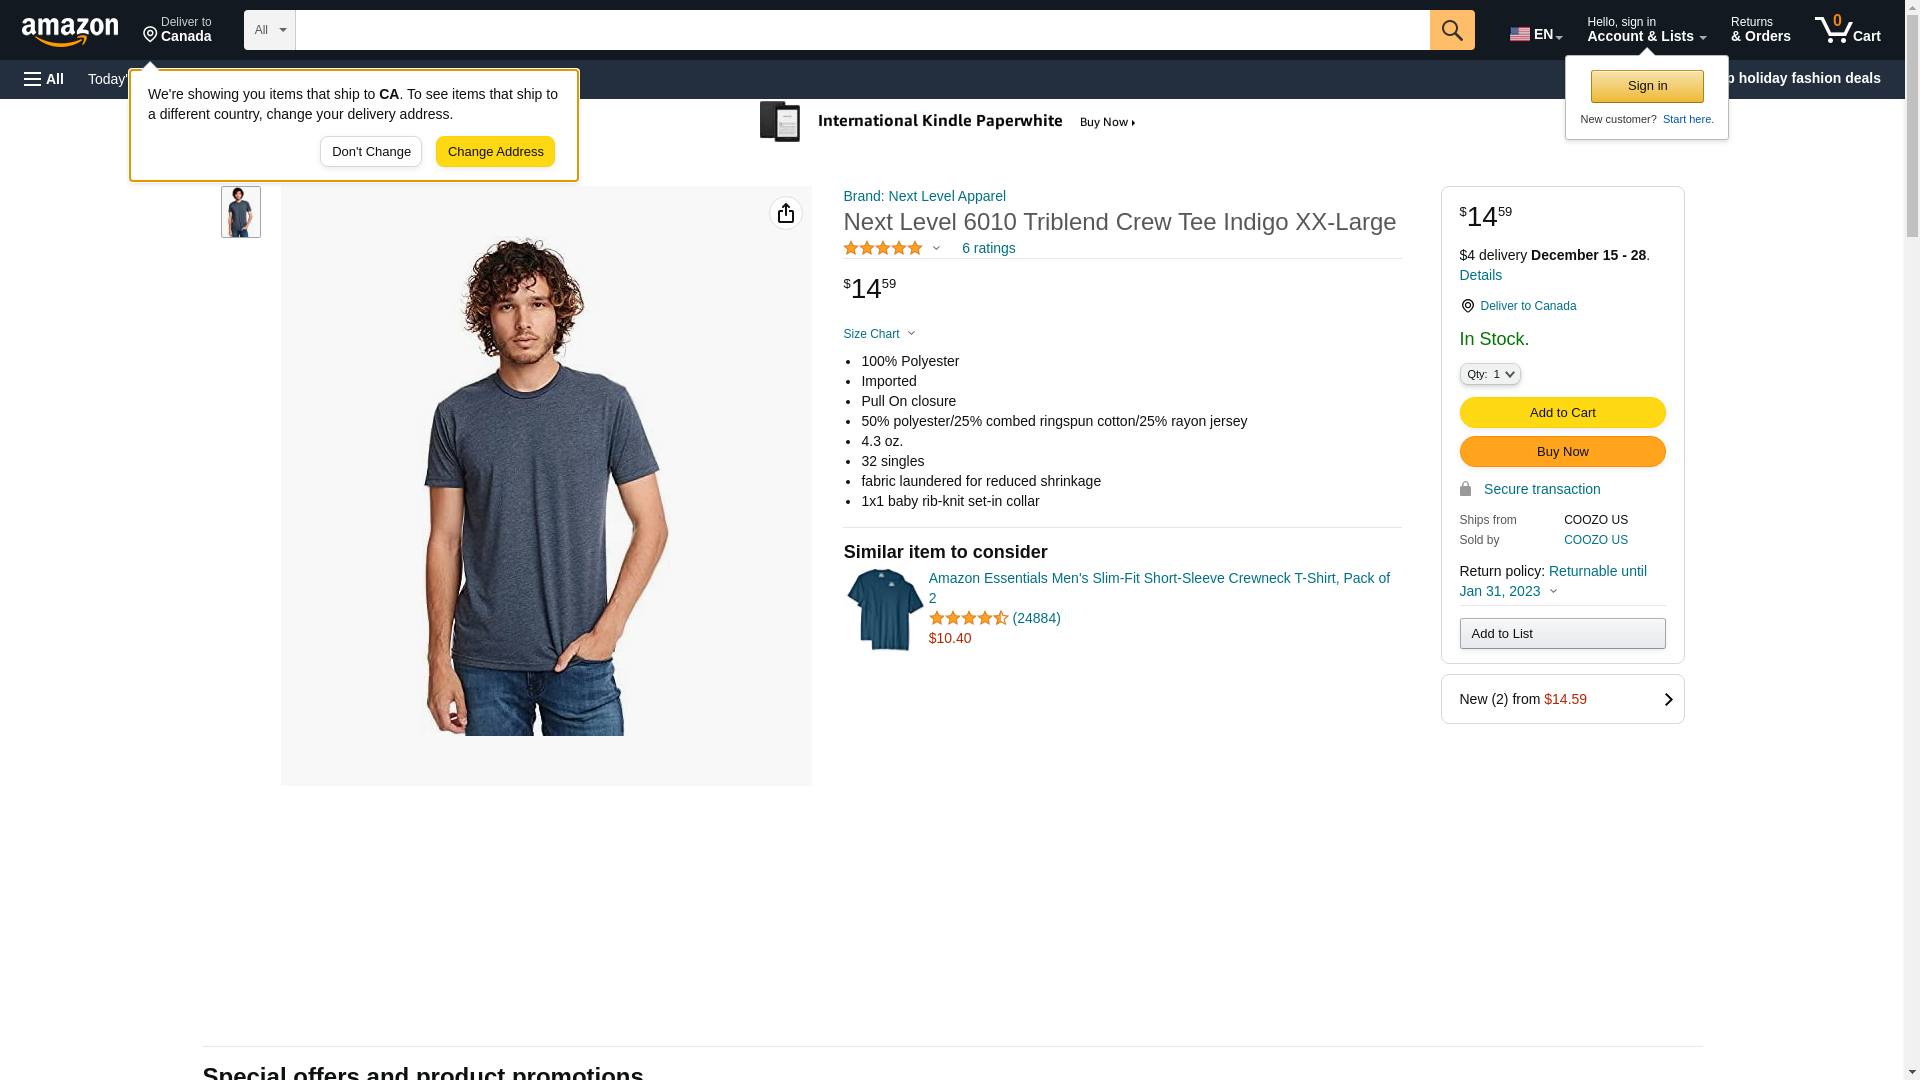Screen dimensions: 1920x1080
Task: Click into the Amazon search field
Action: click(x=862, y=30)
